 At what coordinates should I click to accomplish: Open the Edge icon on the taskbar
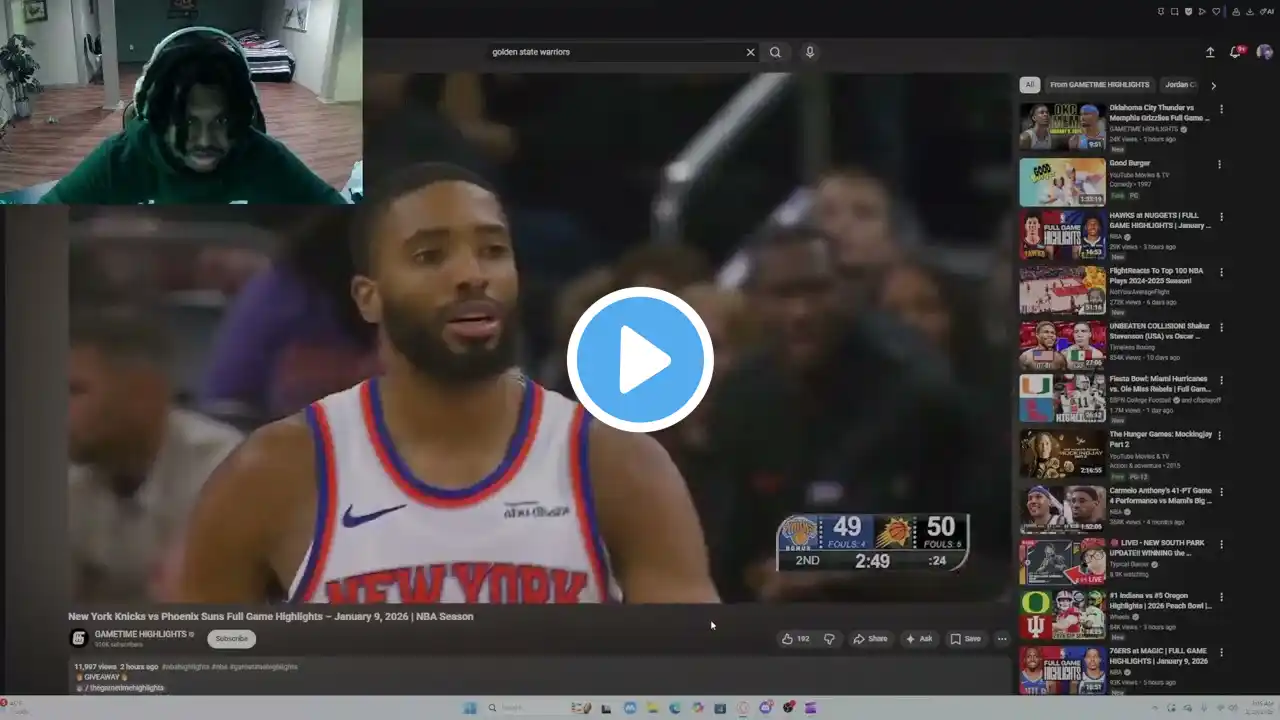tap(675, 708)
